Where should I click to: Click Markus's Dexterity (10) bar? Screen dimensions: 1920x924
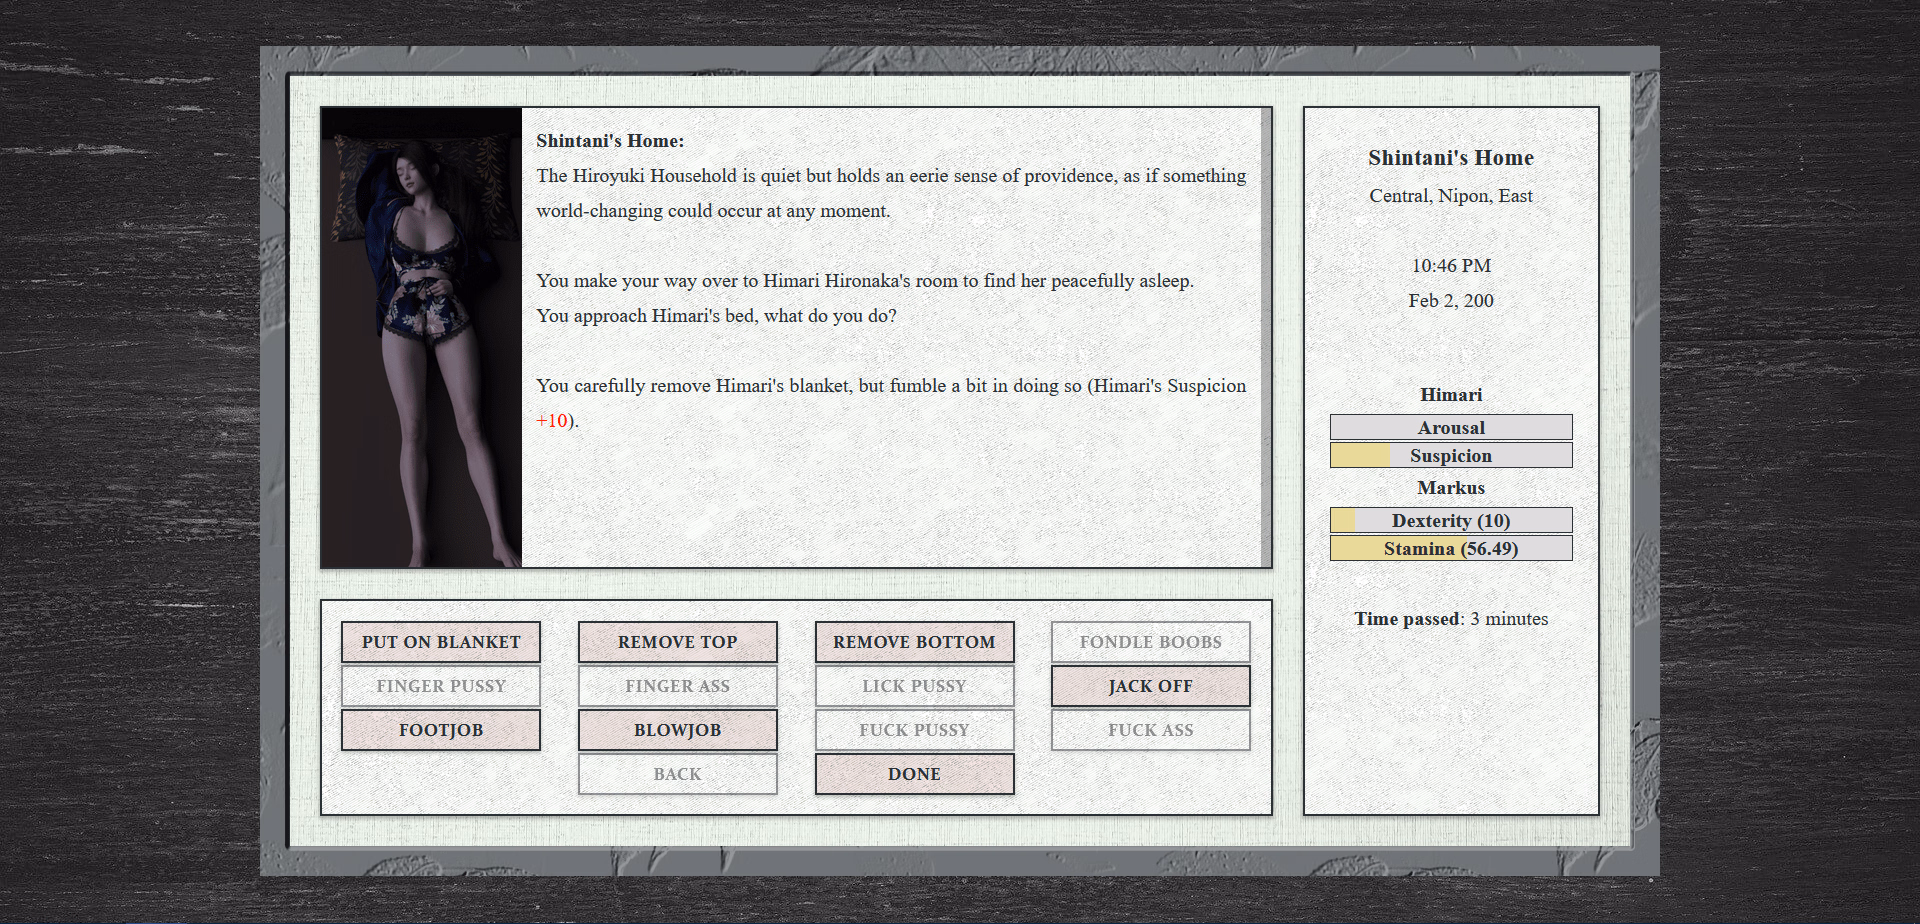coord(1450,520)
